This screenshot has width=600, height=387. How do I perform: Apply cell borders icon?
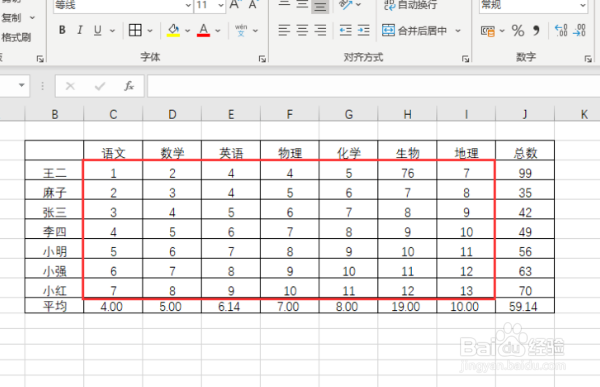point(135,30)
